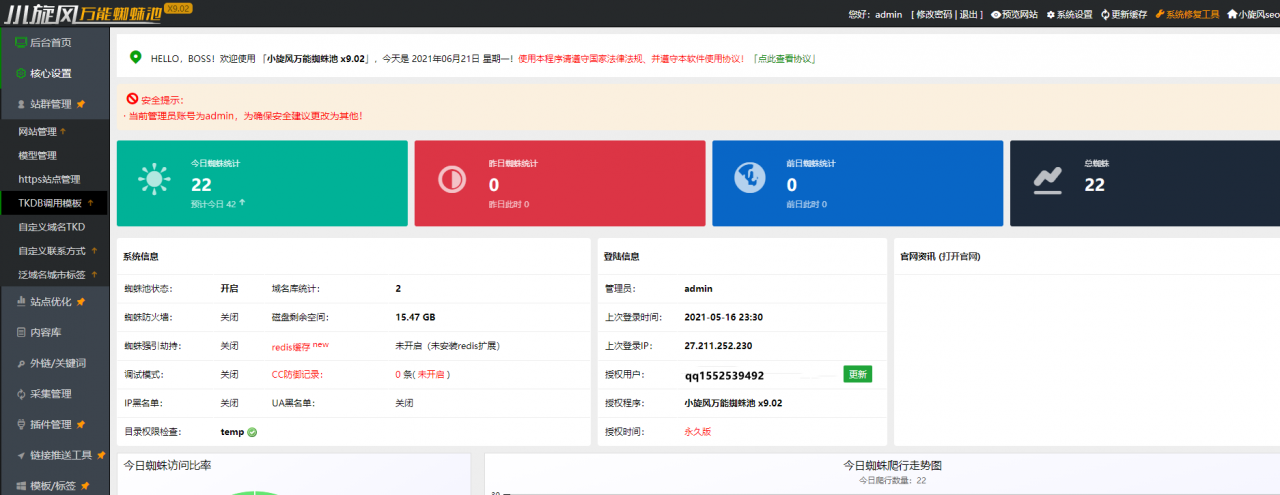The height and width of the screenshot is (495, 1280).
Task: Click the sun icon in today's spider stats card
Action: coord(154,180)
